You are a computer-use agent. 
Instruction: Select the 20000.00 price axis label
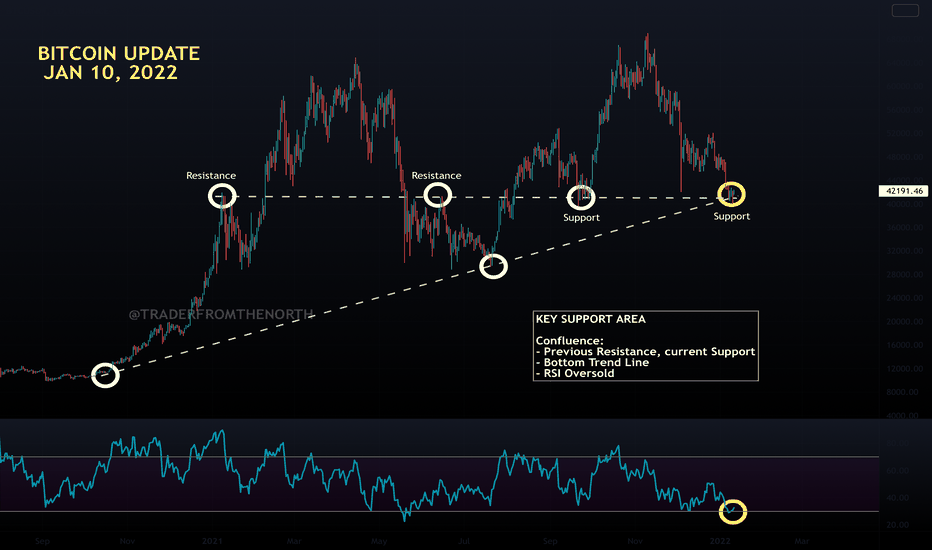(906, 322)
